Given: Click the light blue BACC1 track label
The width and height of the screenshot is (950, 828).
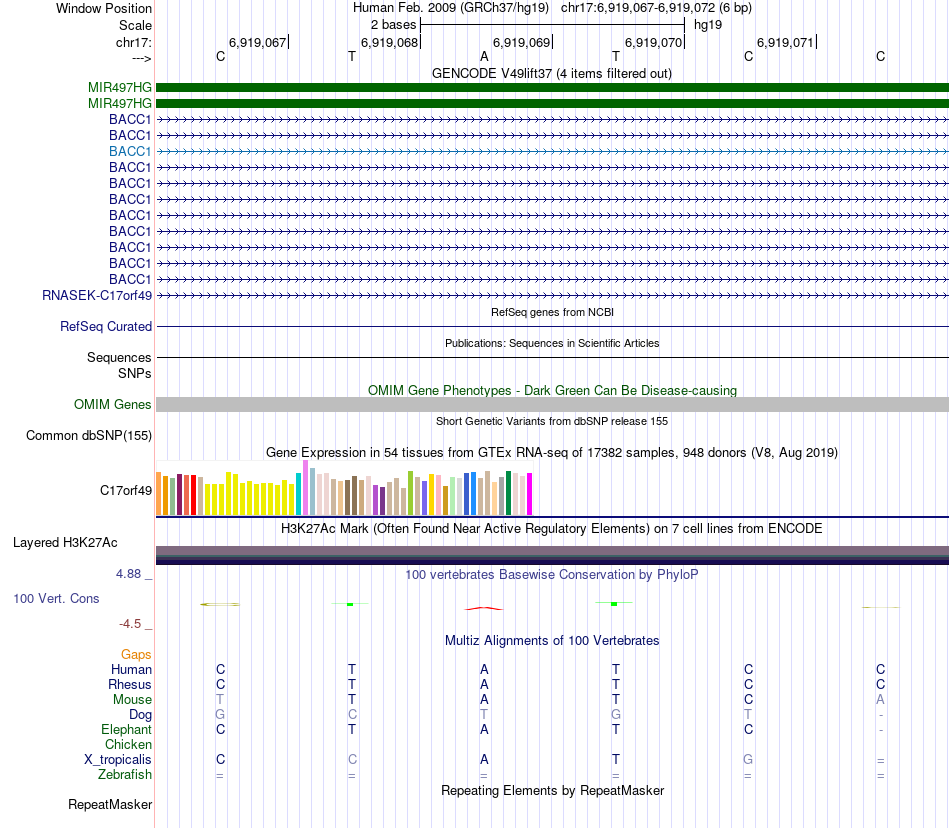Looking at the screenshot, I should pyautogui.click(x=130, y=151).
